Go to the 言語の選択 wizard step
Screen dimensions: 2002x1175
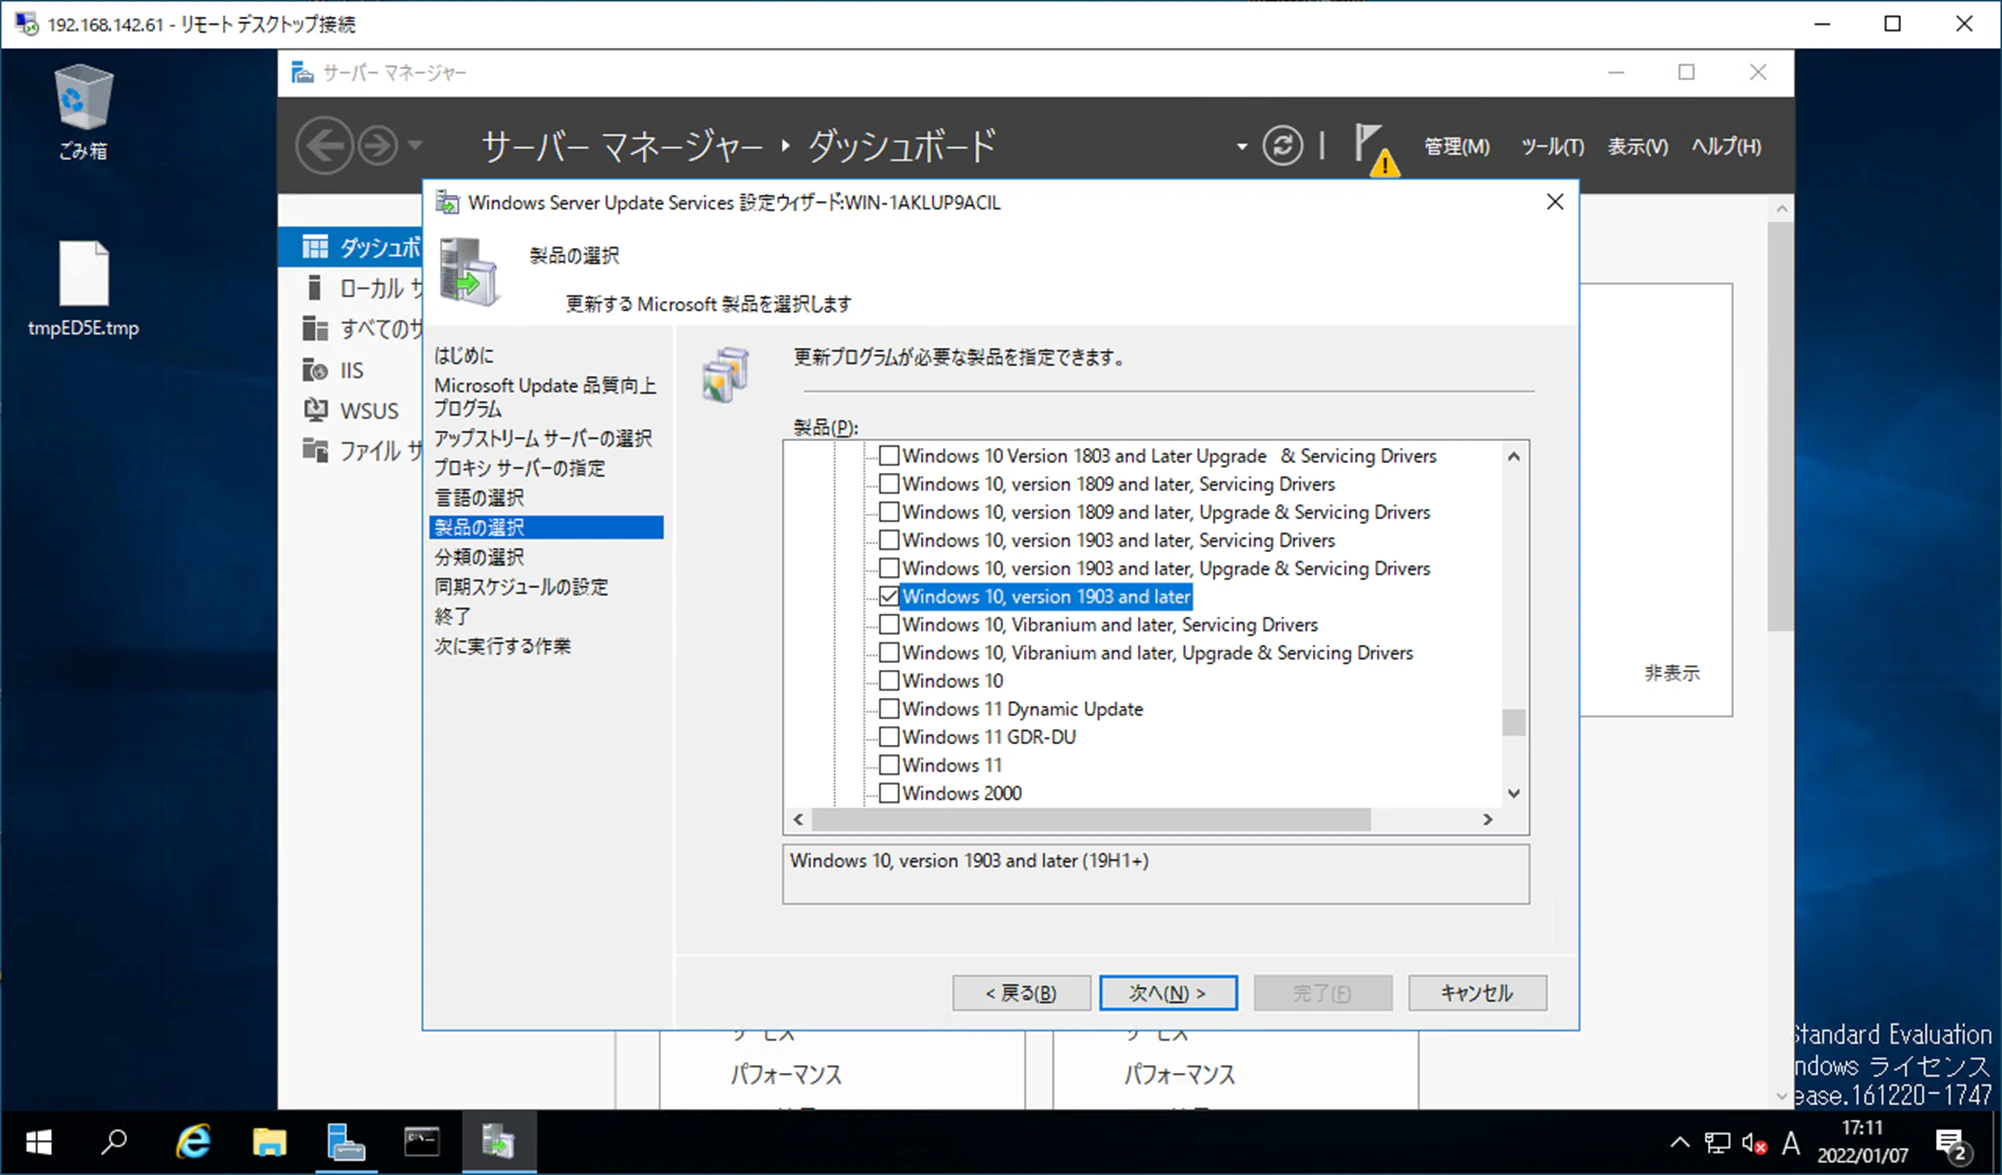(479, 498)
